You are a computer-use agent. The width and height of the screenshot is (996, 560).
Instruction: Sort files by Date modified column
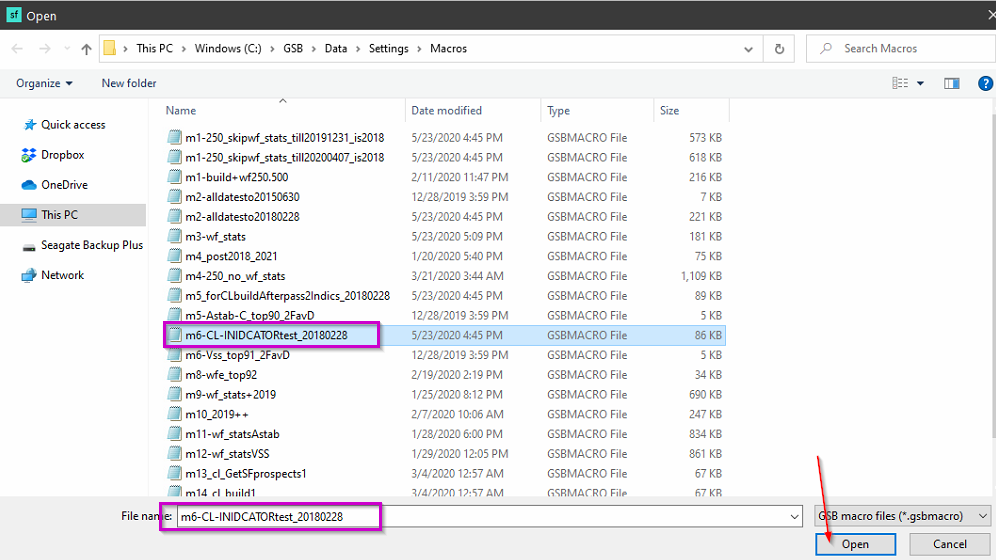tap(446, 111)
